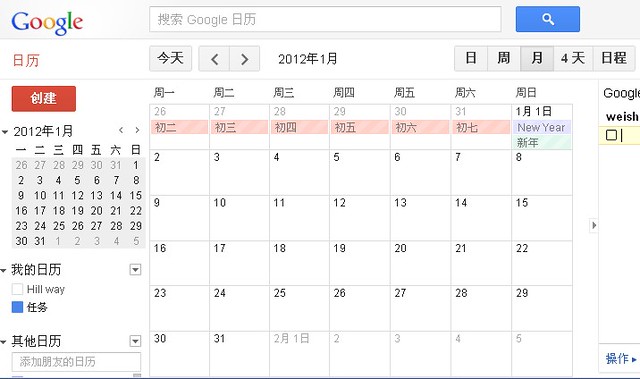Toggle the 任务 calendar color box
Screen dimensions: 640x379
17,307
